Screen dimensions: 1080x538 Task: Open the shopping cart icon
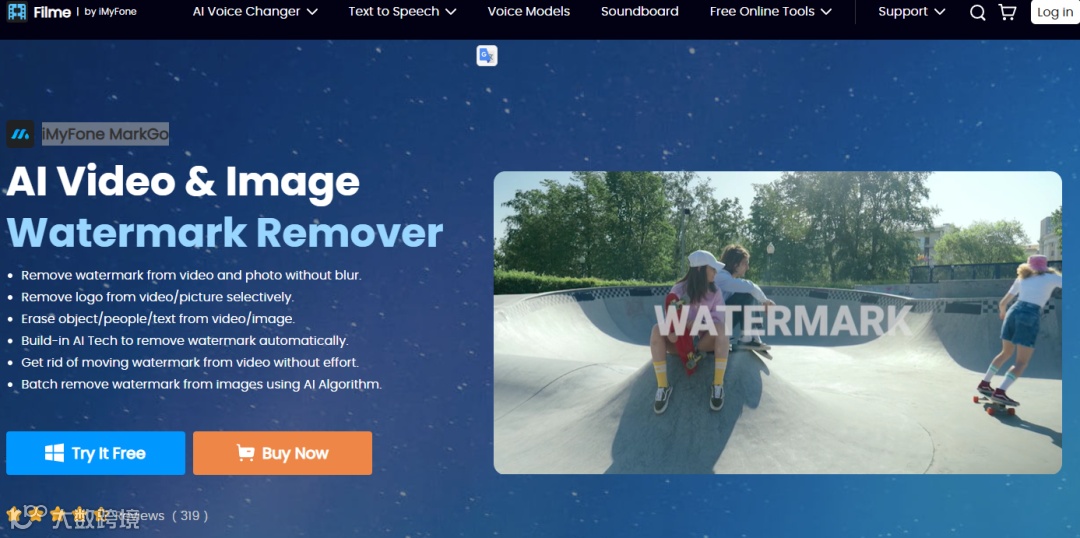click(1007, 12)
